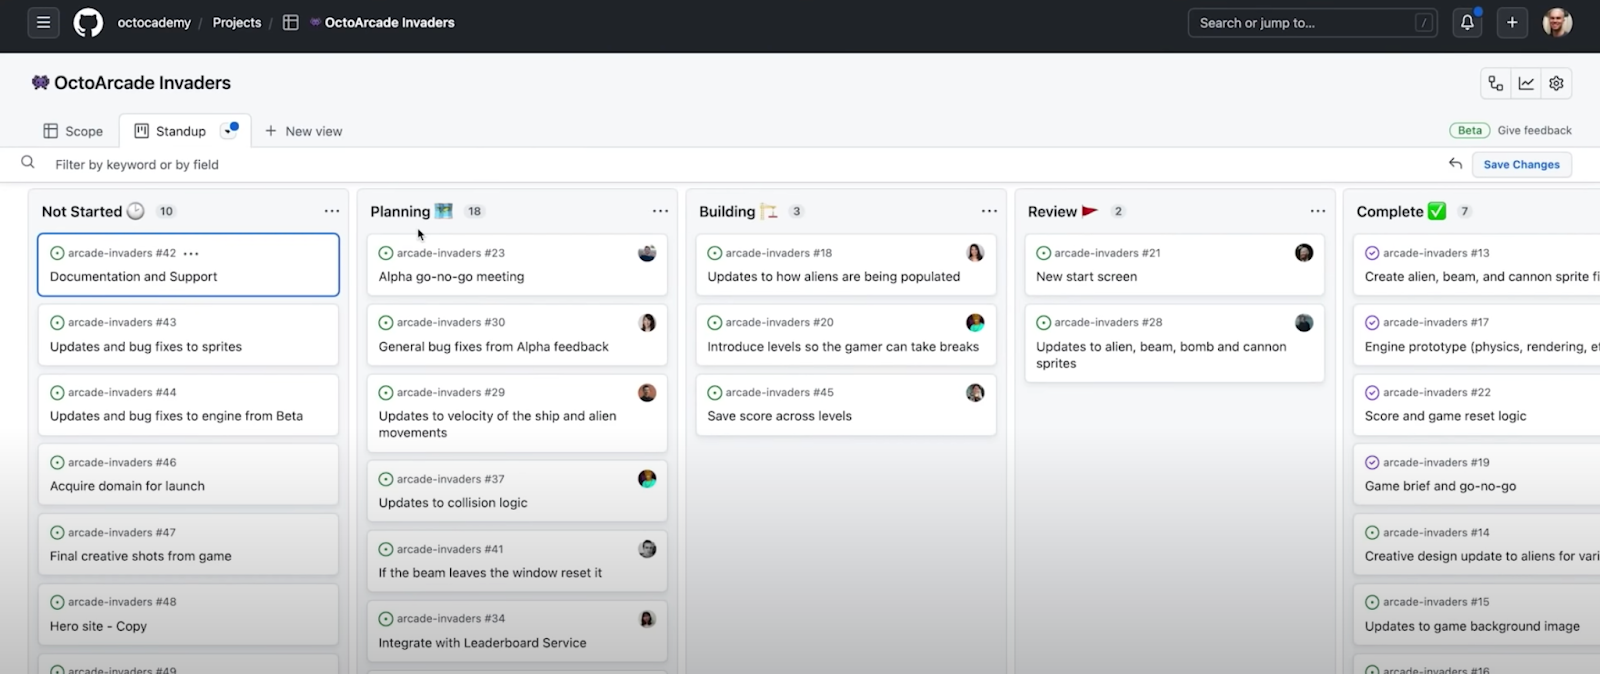Click the search magnifier in filter bar

point(28,162)
